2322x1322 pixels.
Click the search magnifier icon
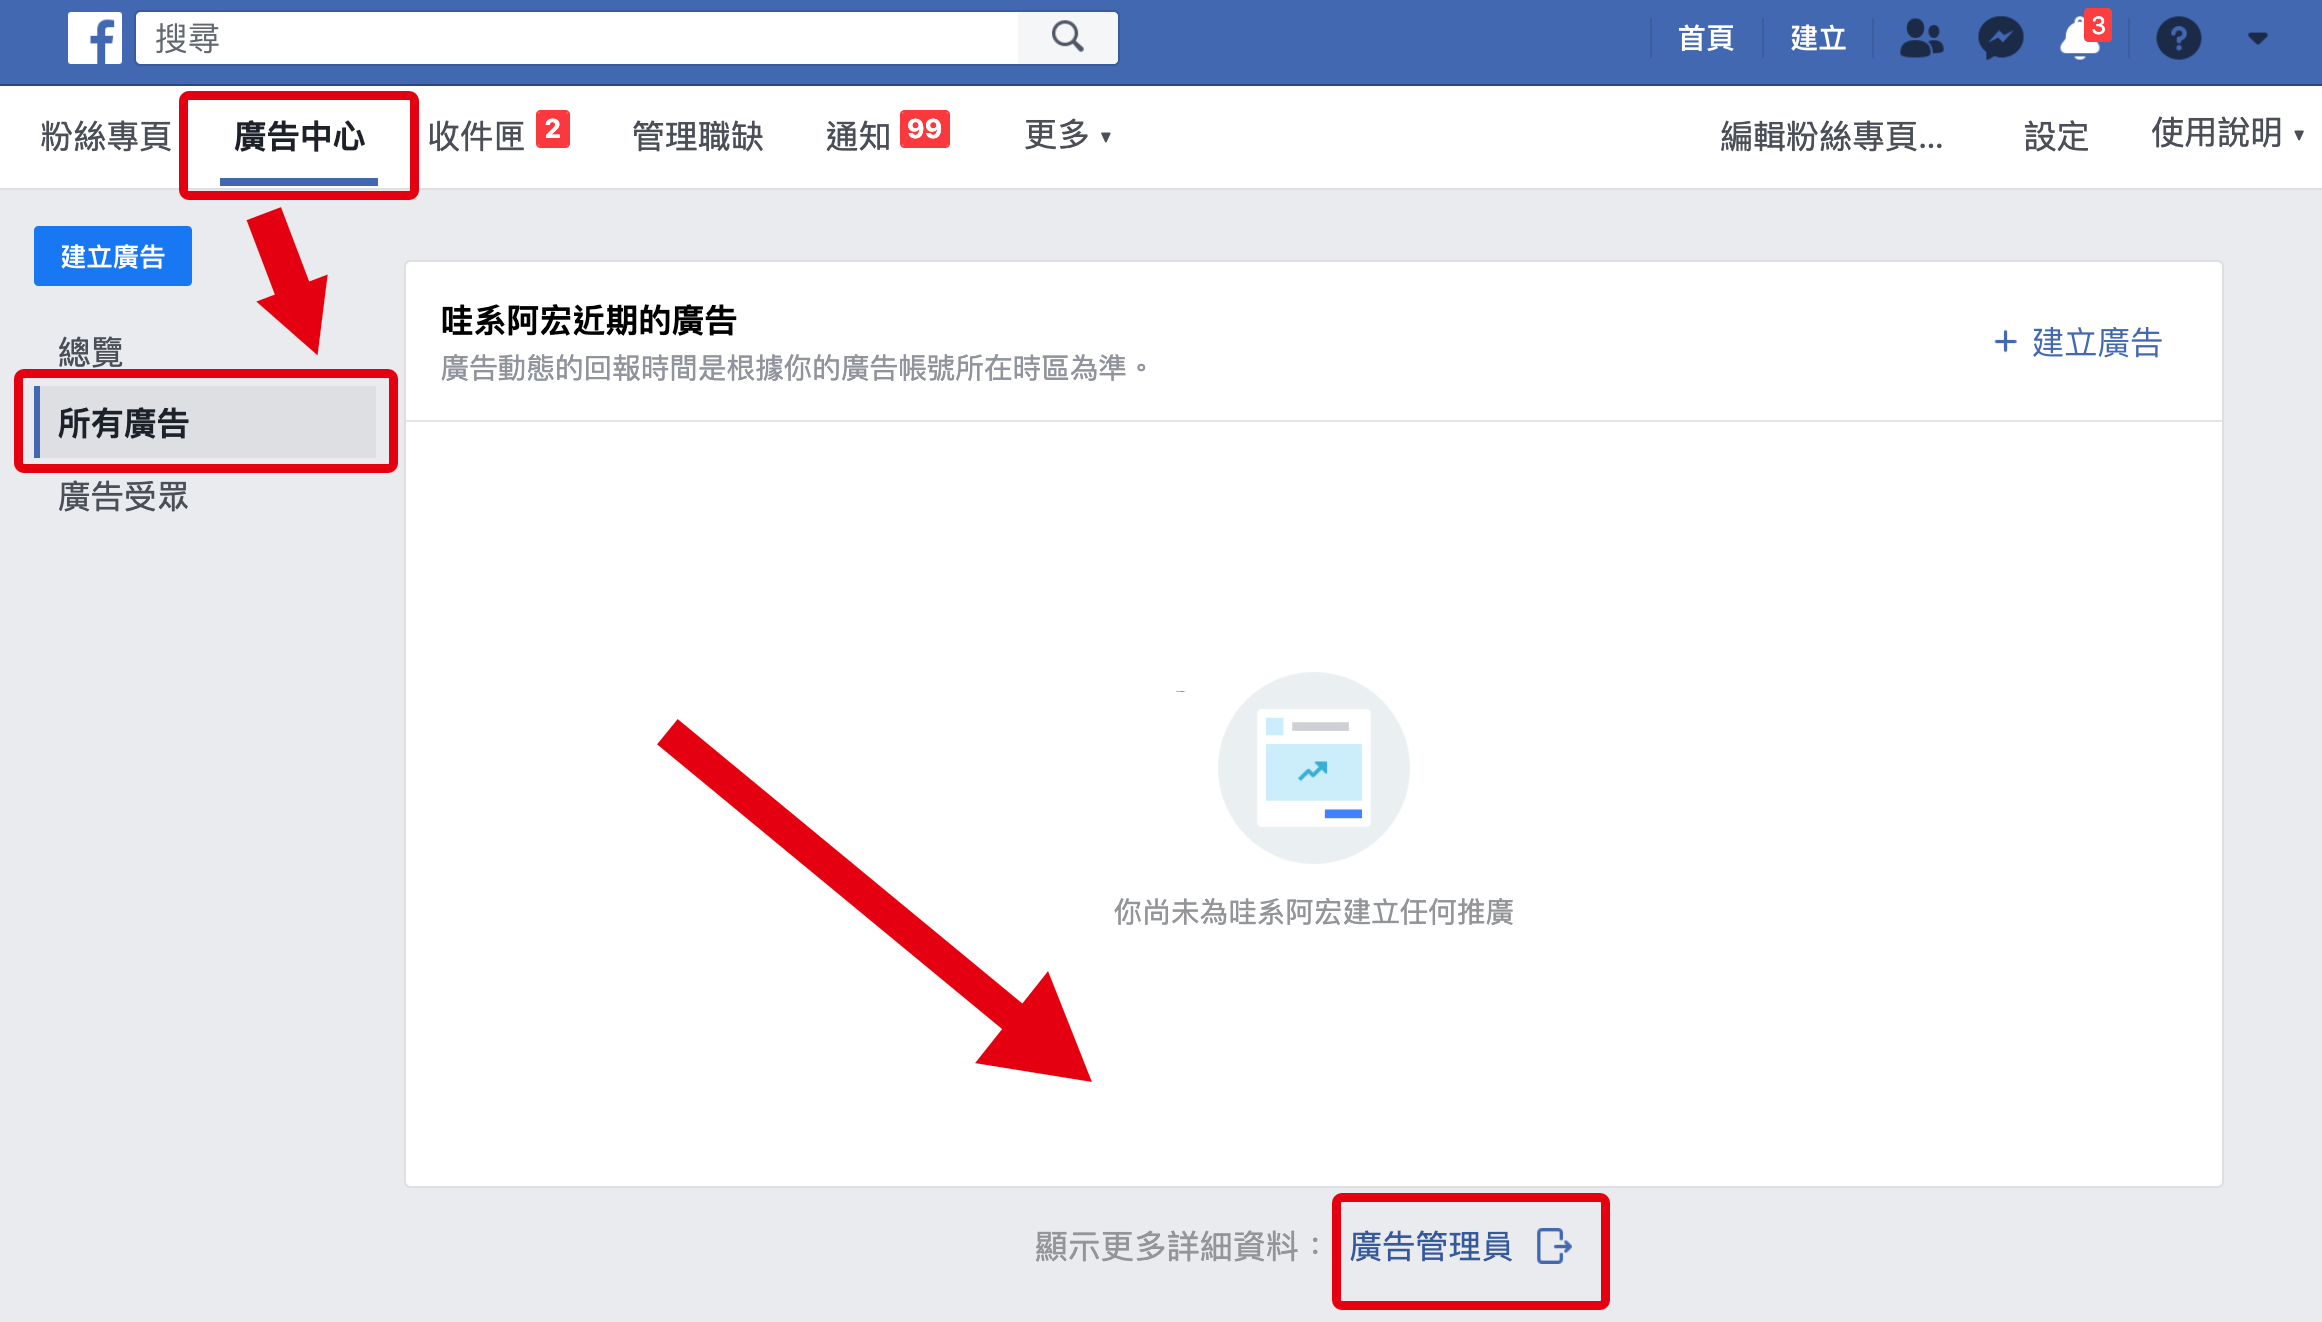pyautogui.click(x=1066, y=37)
